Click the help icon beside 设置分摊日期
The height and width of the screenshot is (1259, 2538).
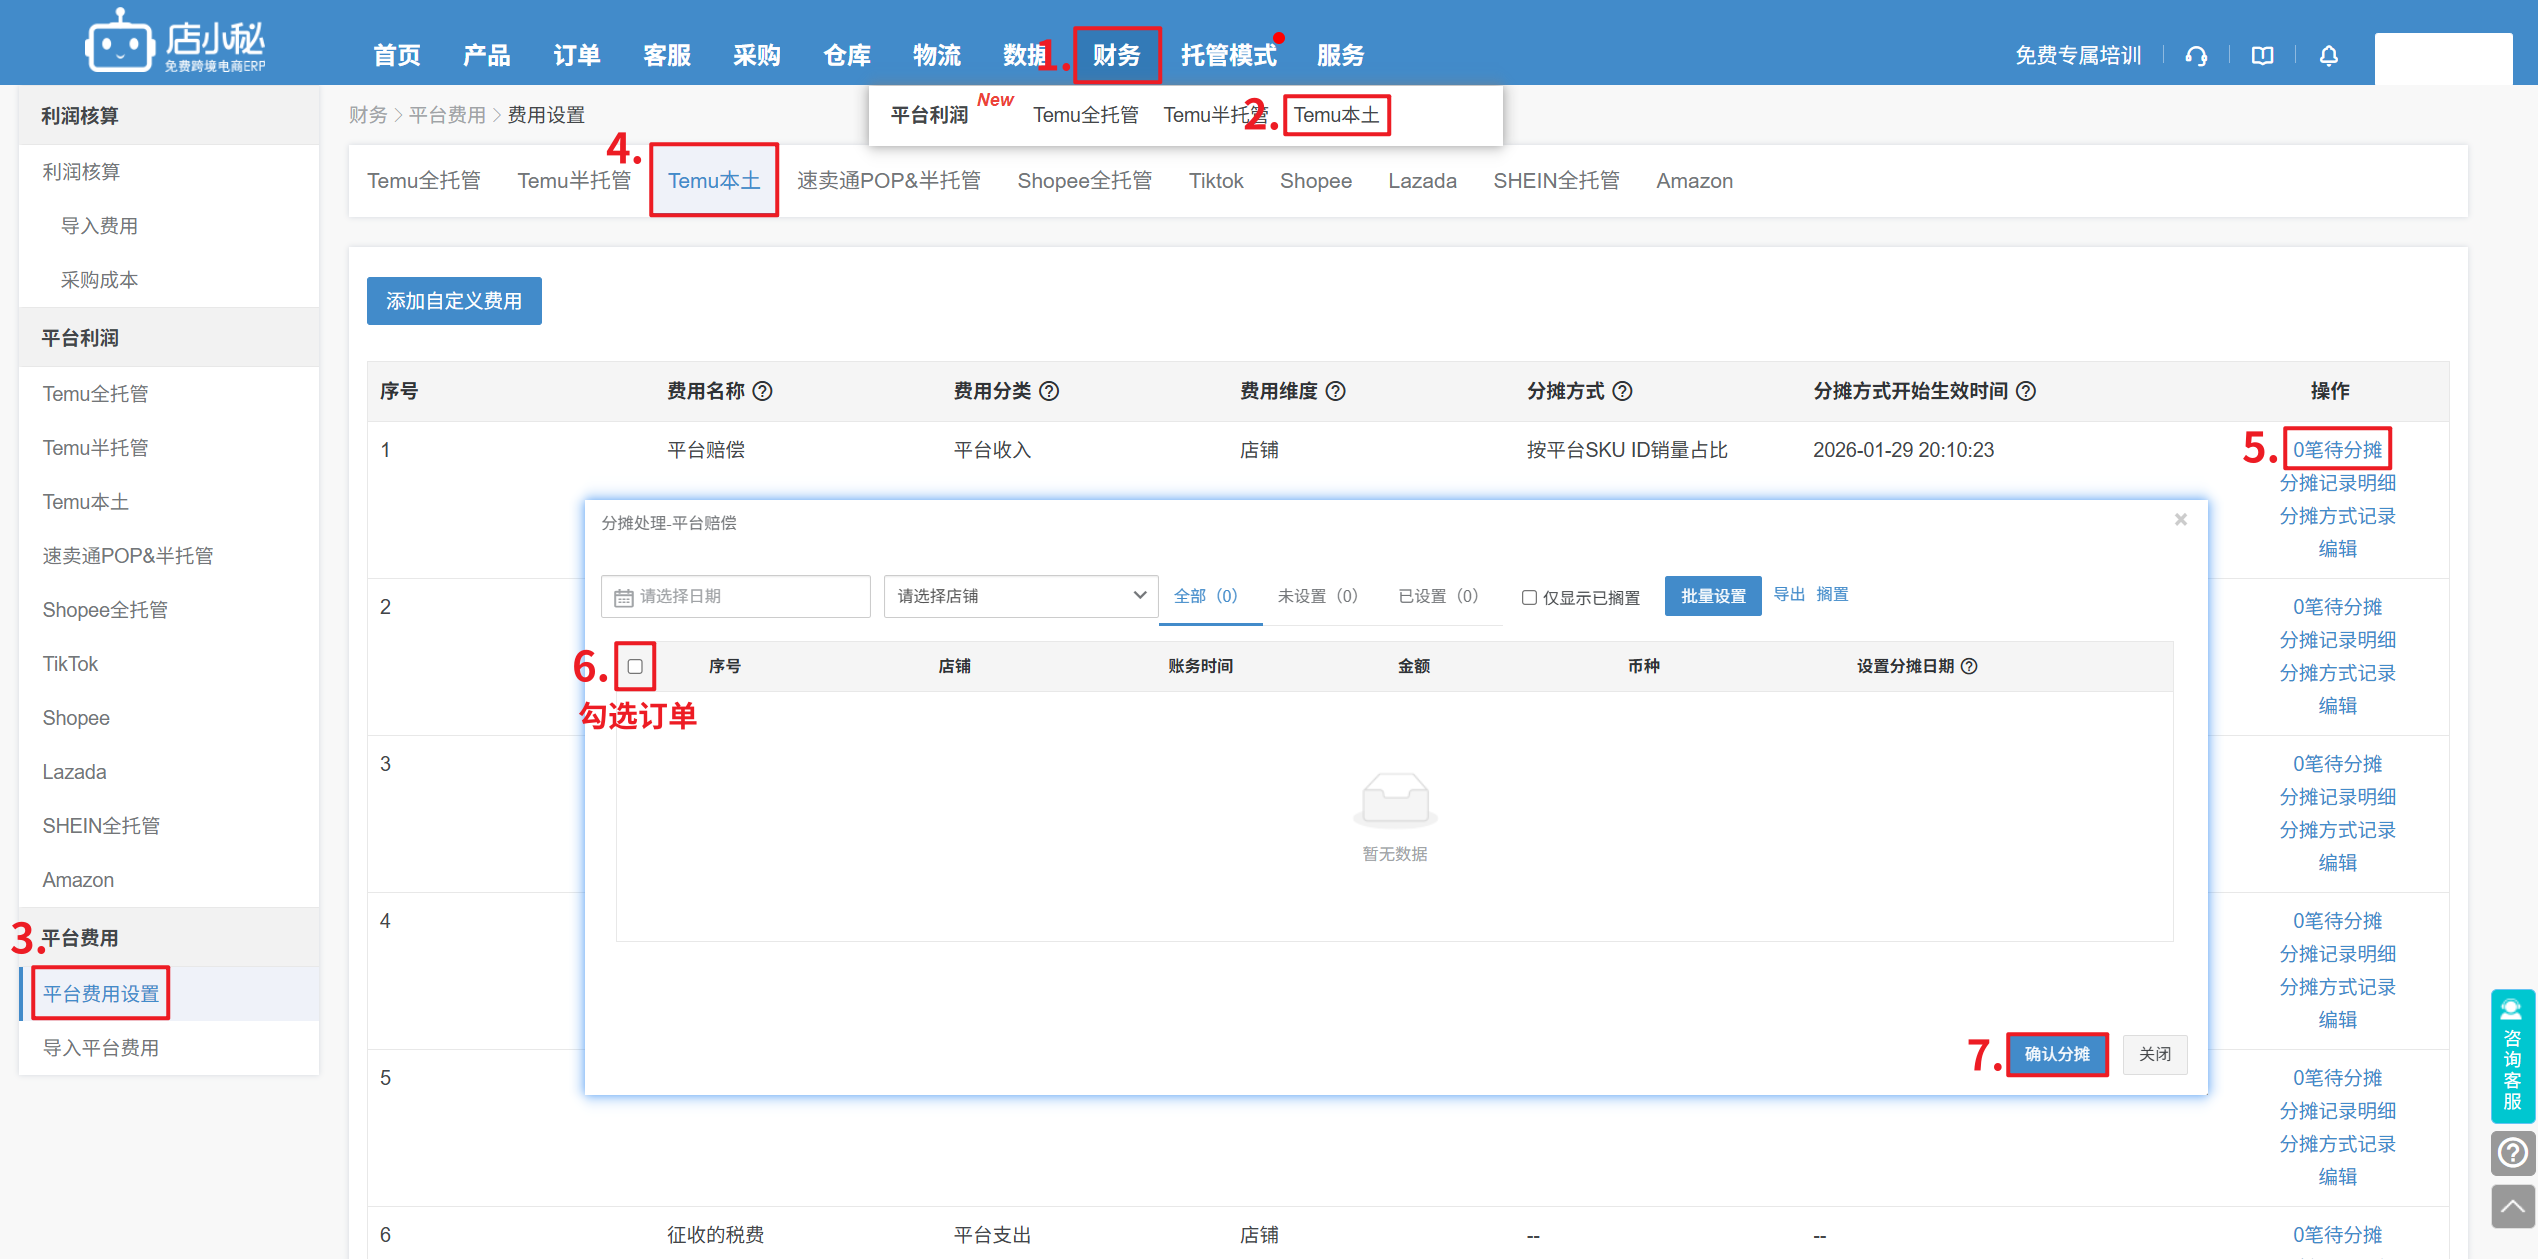[x=1969, y=666]
